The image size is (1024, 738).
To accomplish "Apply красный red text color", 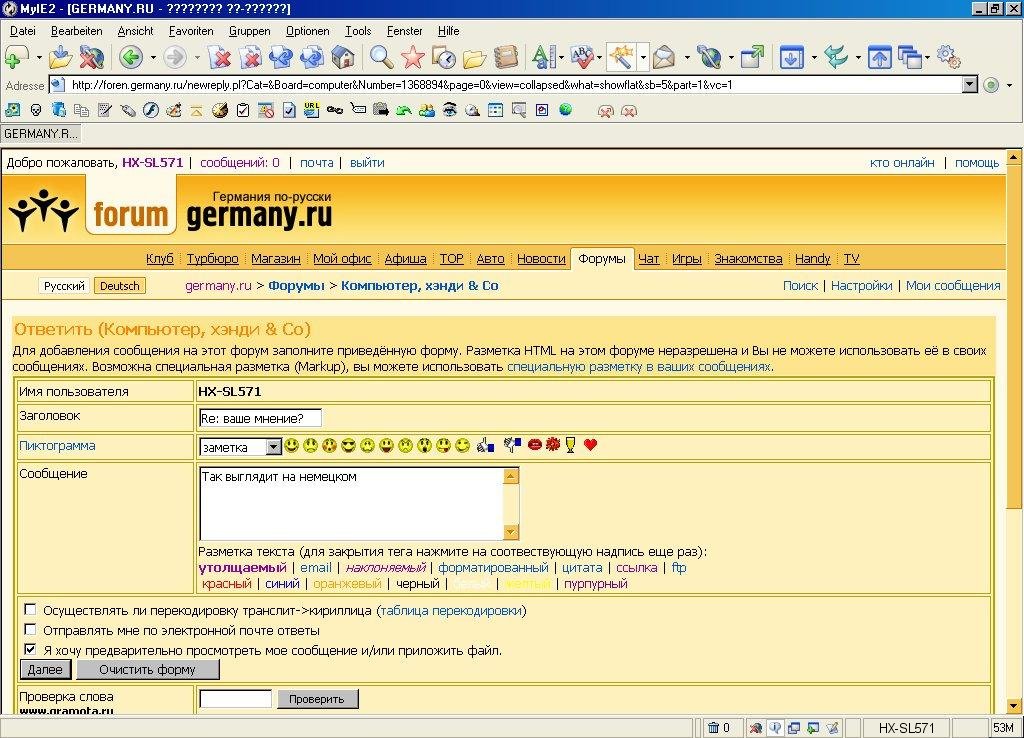I will click(x=227, y=583).
